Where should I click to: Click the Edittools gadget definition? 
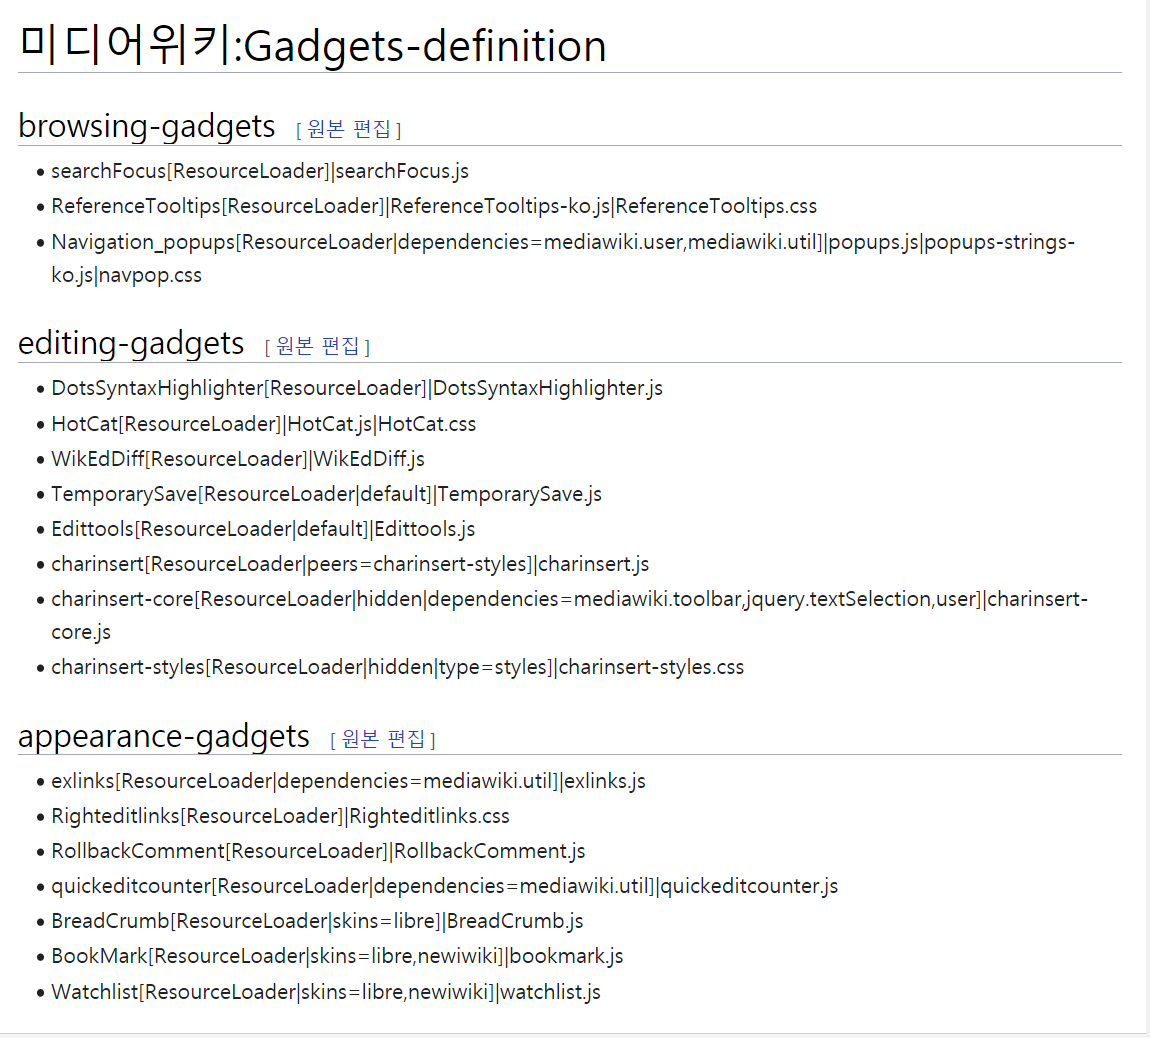tap(263, 528)
